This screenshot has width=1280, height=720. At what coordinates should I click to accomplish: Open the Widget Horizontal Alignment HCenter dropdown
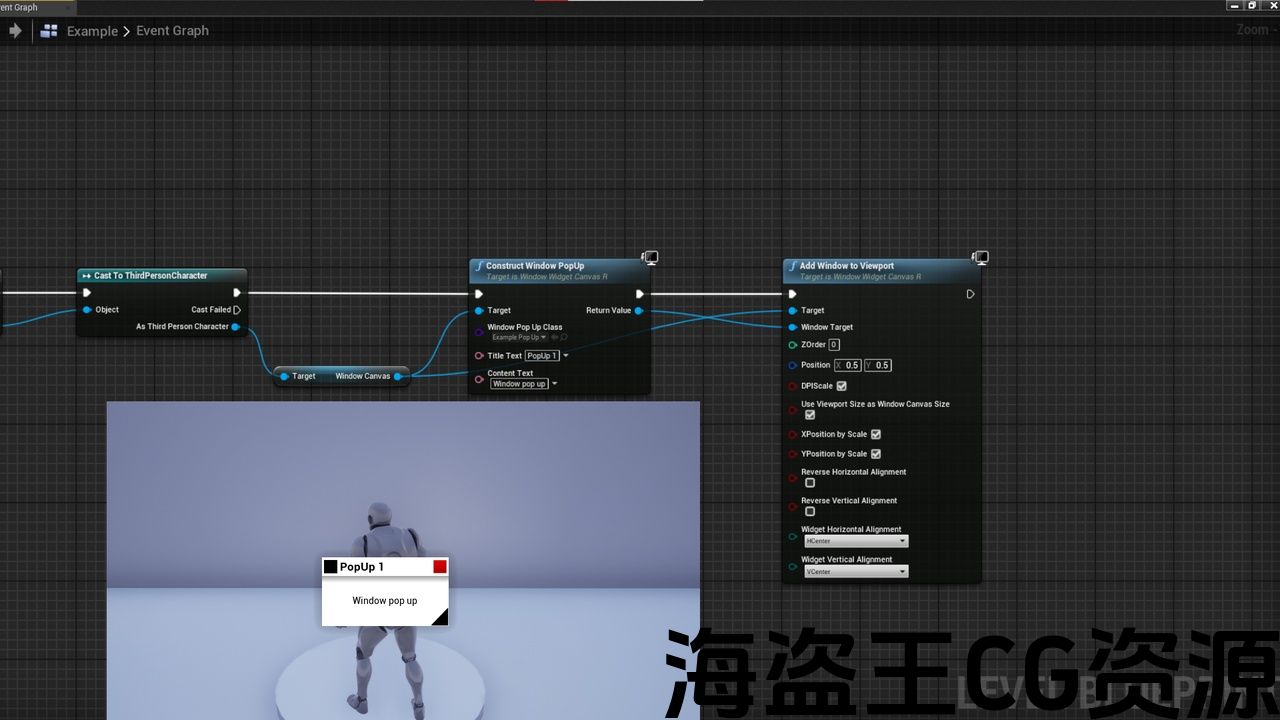tap(856, 541)
